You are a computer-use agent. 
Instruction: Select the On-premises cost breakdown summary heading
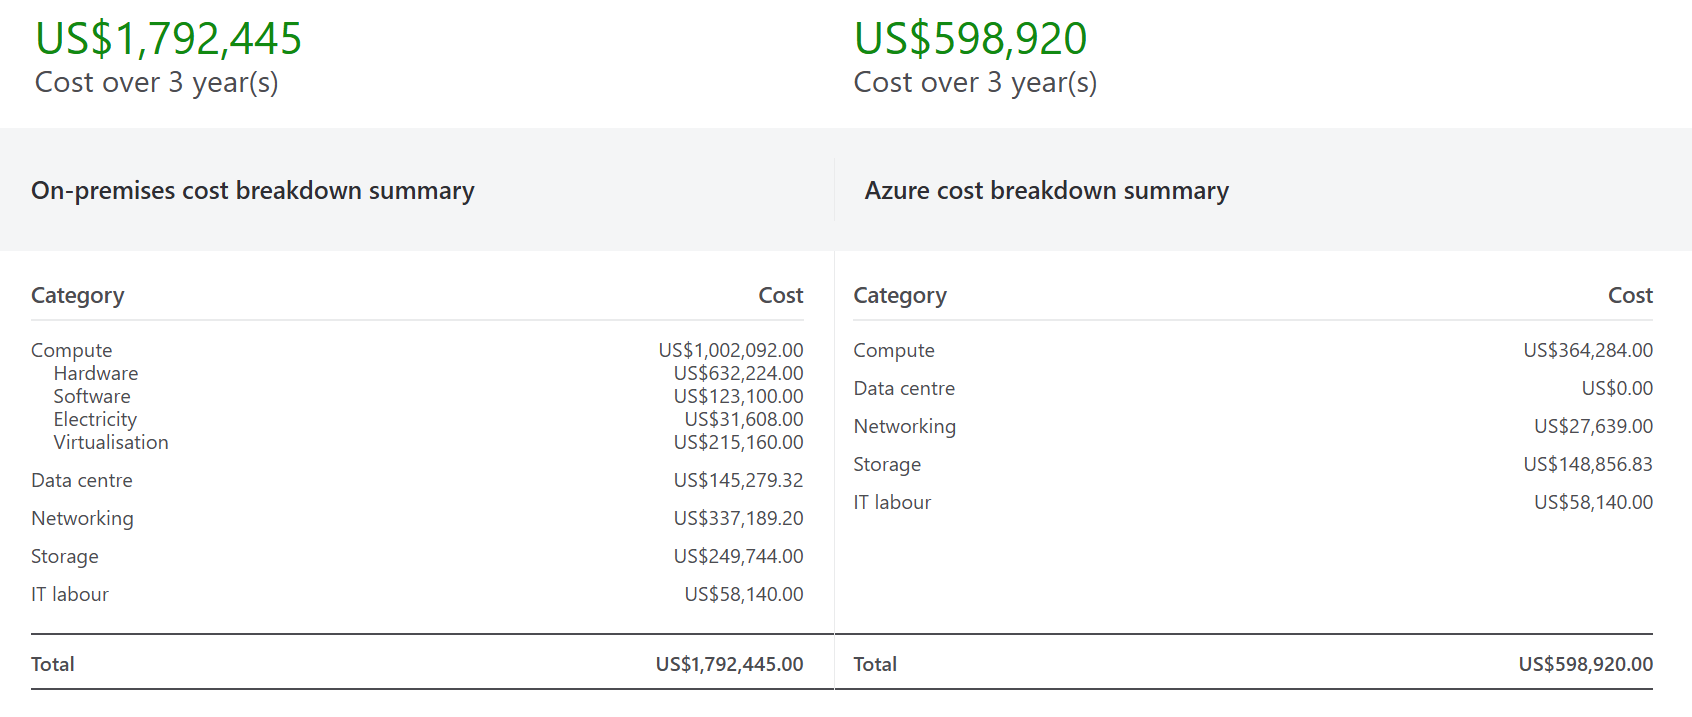click(253, 190)
